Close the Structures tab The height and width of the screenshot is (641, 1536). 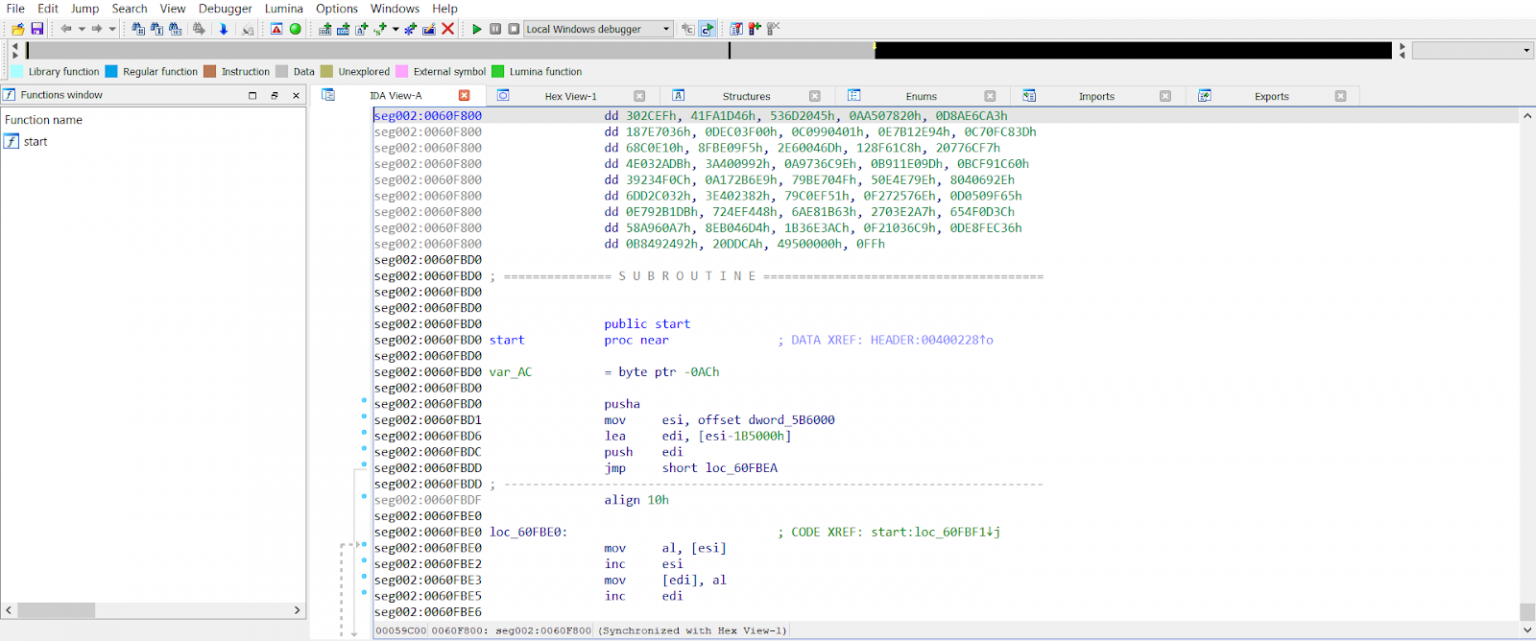pyautogui.click(x=814, y=96)
